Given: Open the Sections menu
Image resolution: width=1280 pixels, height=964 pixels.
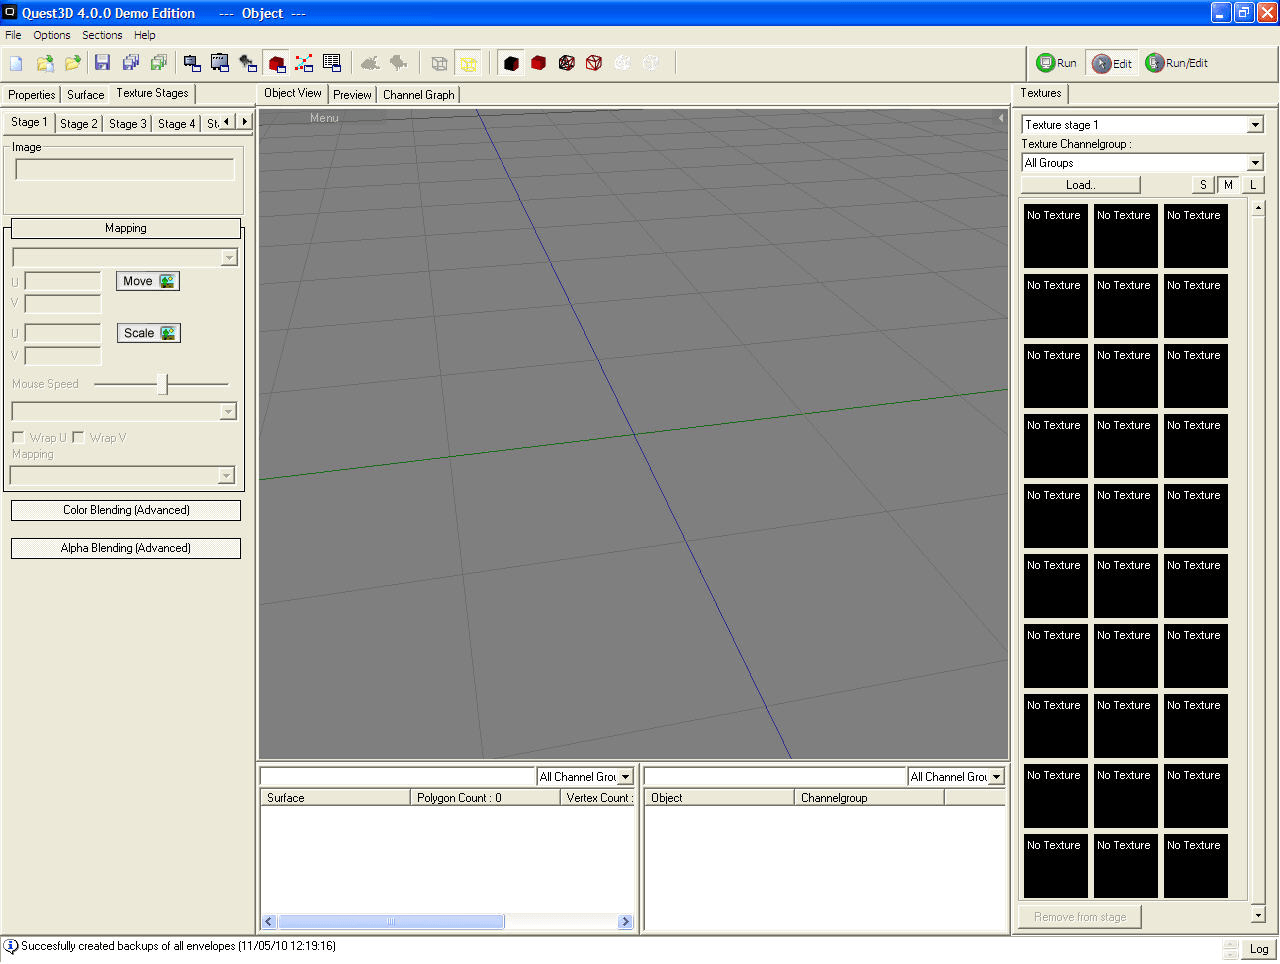Looking at the screenshot, I should coord(102,35).
